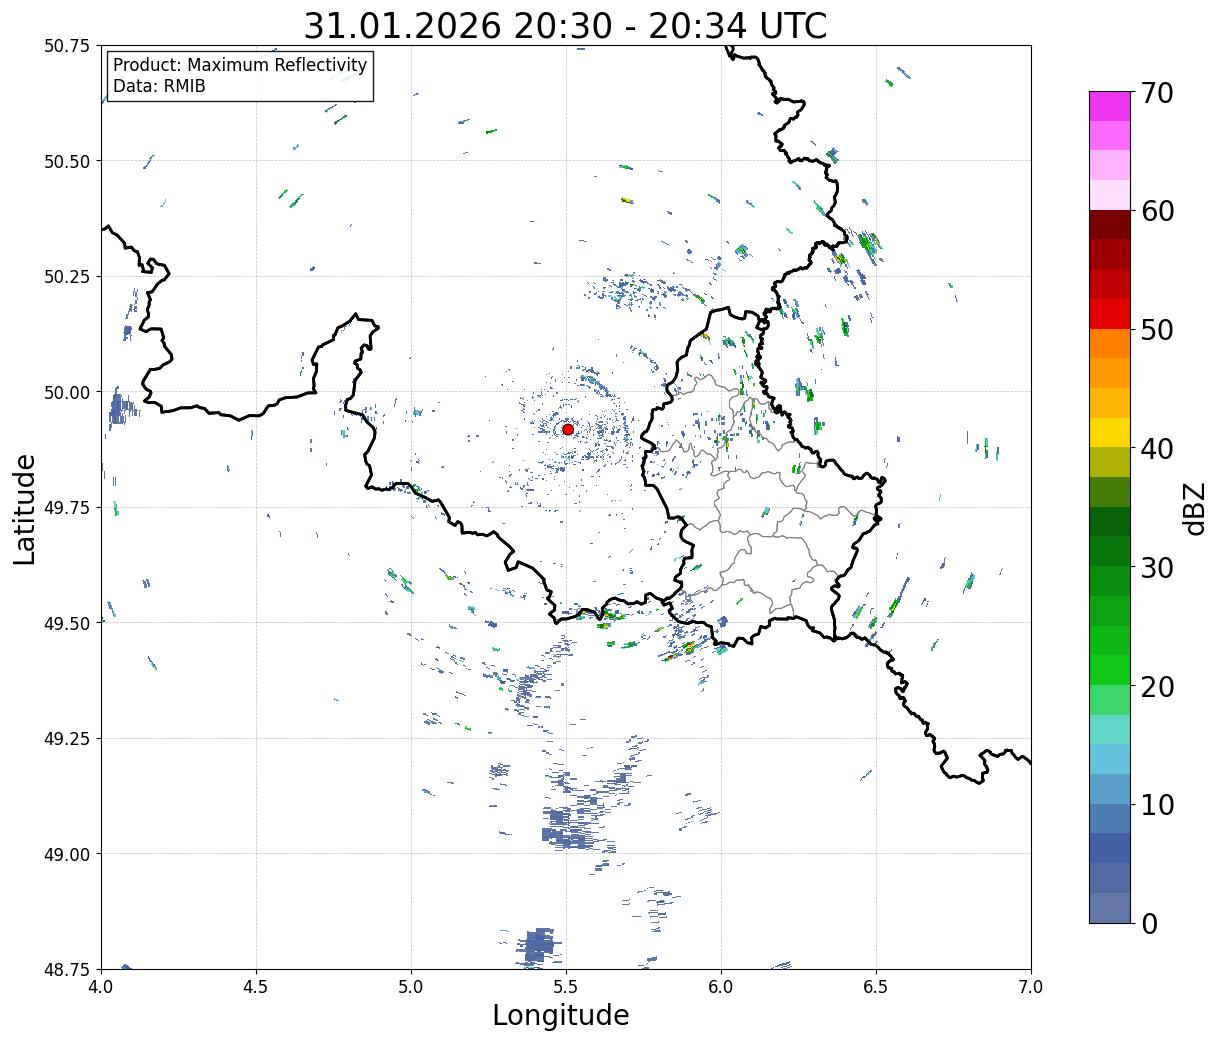The height and width of the screenshot is (1040, 1219).
Task: Click the 'Product: Maximum Reflectivity' label
Action: (240, 65)
